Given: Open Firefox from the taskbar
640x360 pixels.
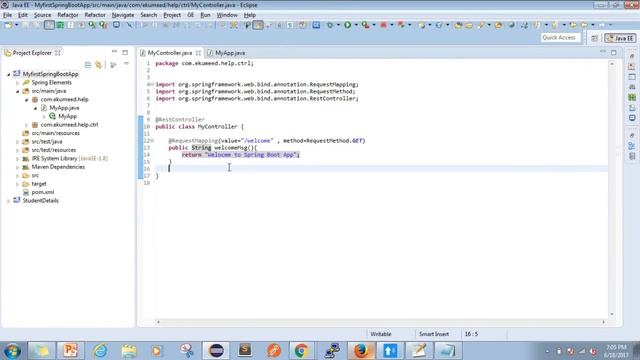Looking at the screenshot, I should click(x=361, y=351).
